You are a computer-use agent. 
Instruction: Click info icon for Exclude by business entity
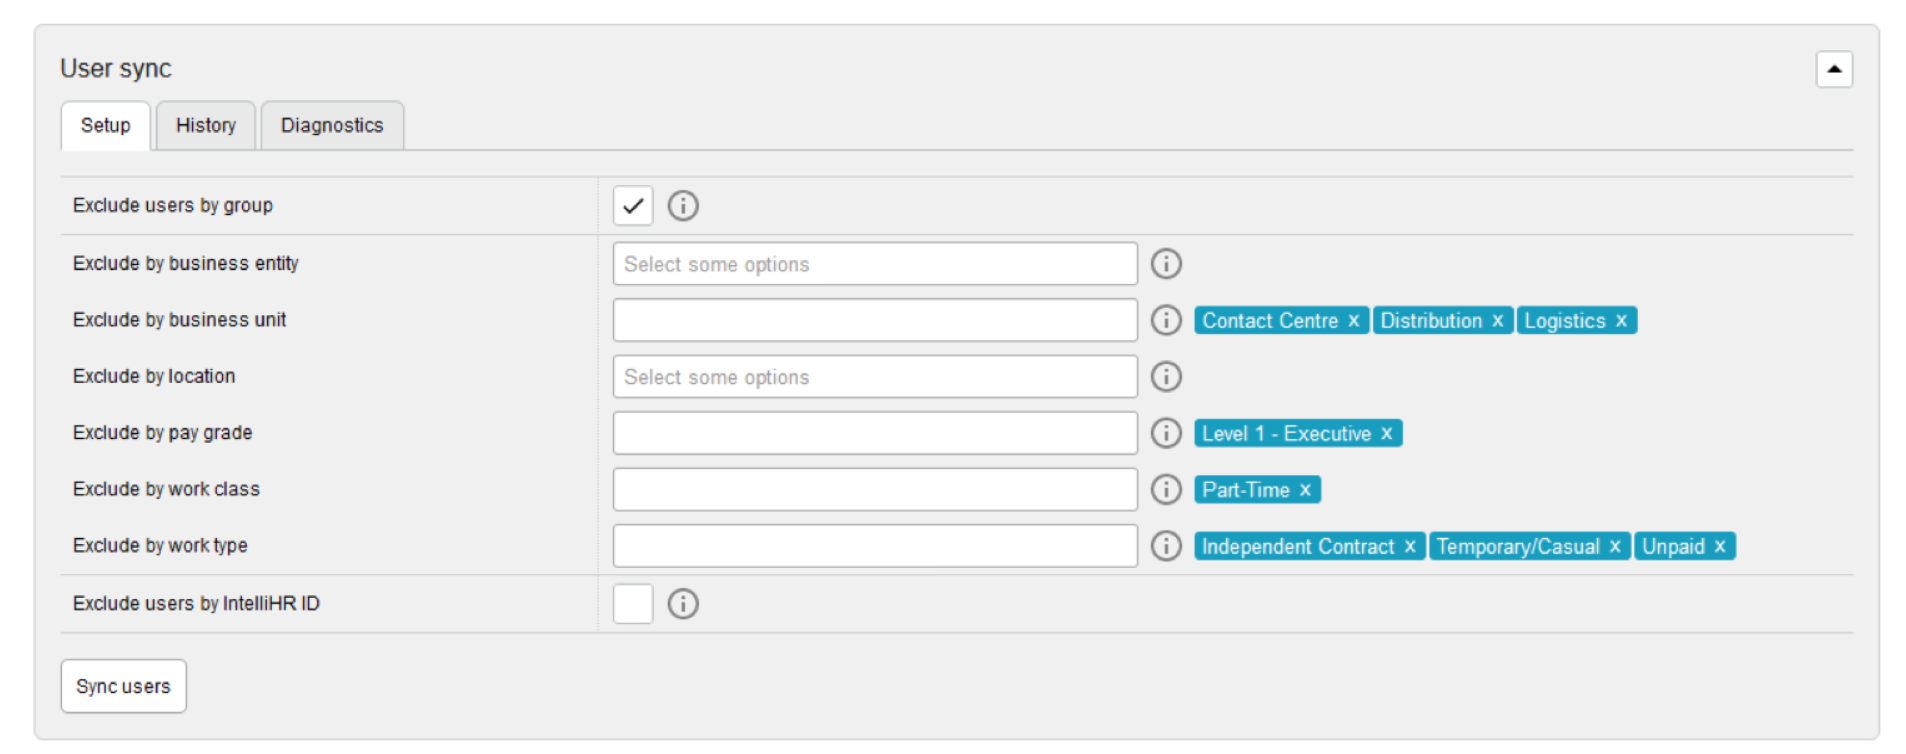point(1166,264)
